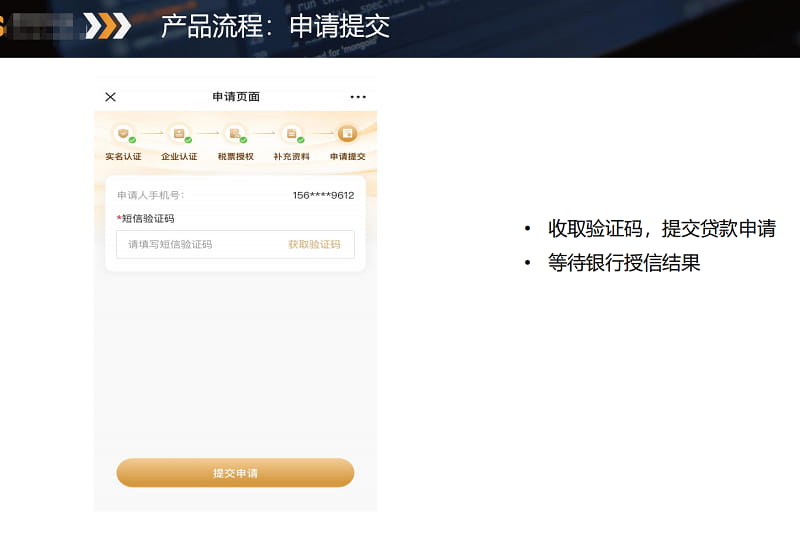
Task: Select the 补充资料 step icon
Action: click(x=291, y=133)
